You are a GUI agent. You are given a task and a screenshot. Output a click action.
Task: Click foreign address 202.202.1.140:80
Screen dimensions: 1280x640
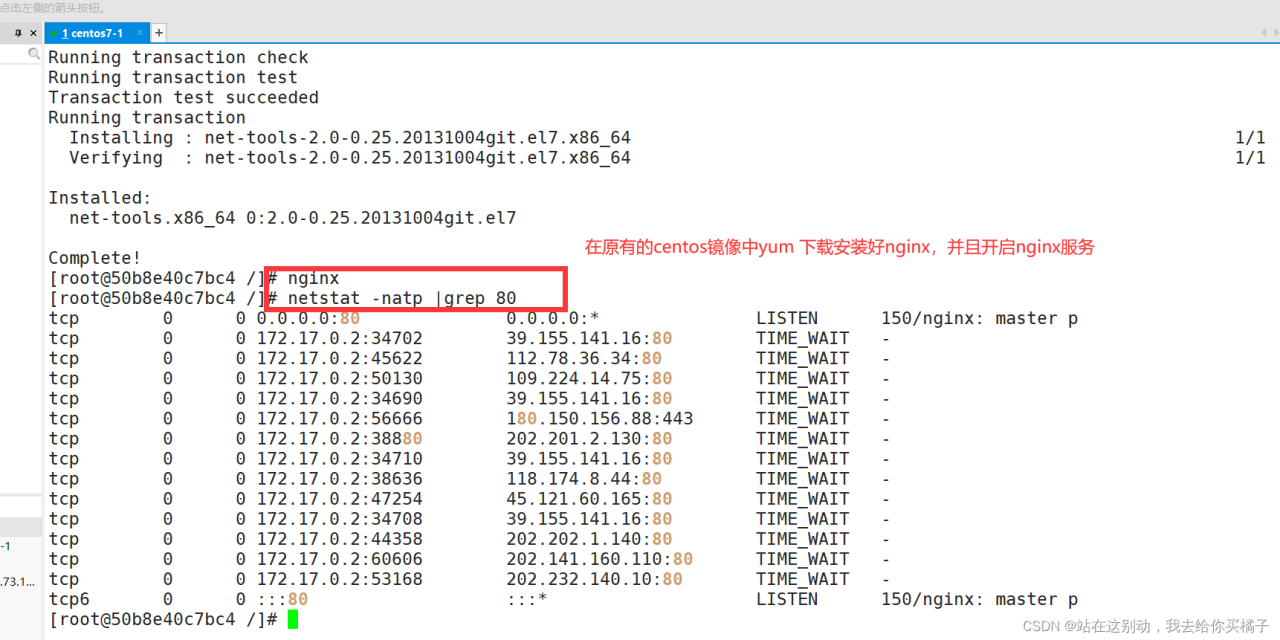[589, 538]
